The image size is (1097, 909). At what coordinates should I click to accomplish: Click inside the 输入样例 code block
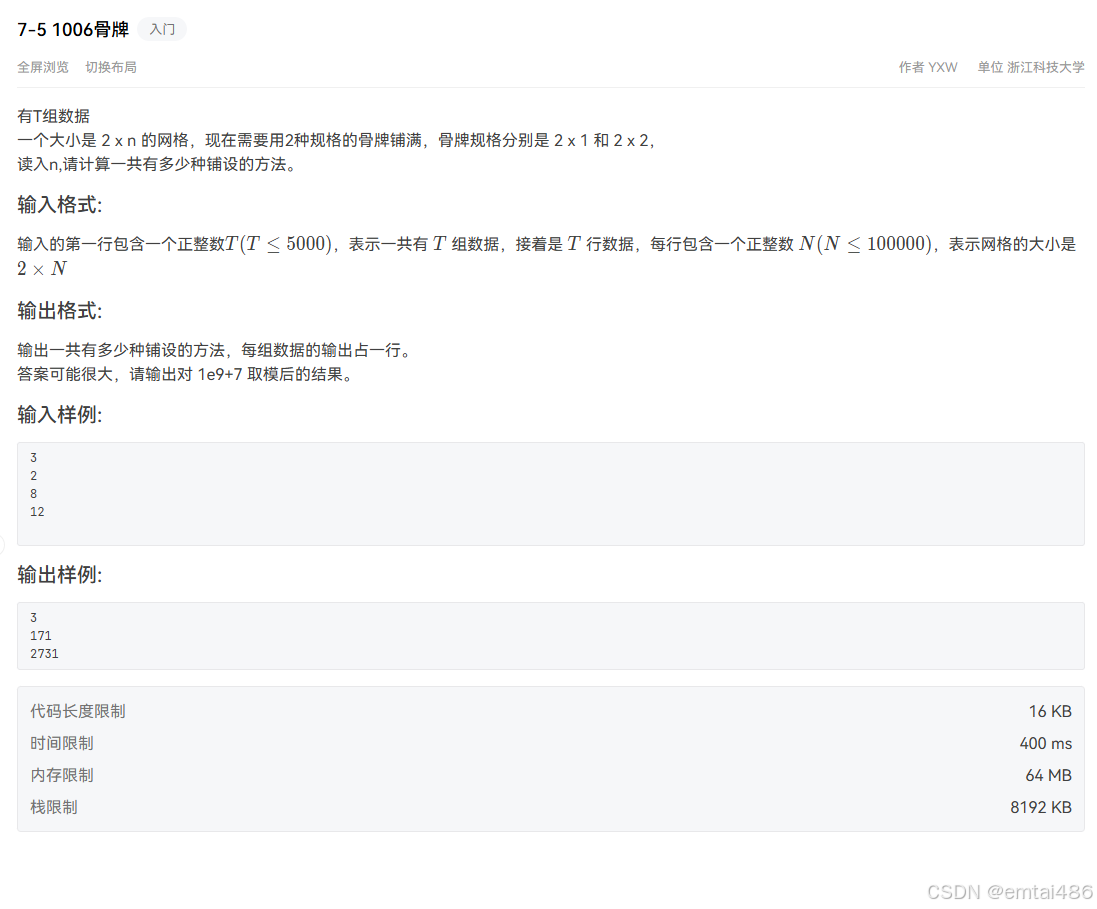pos(551,494)
